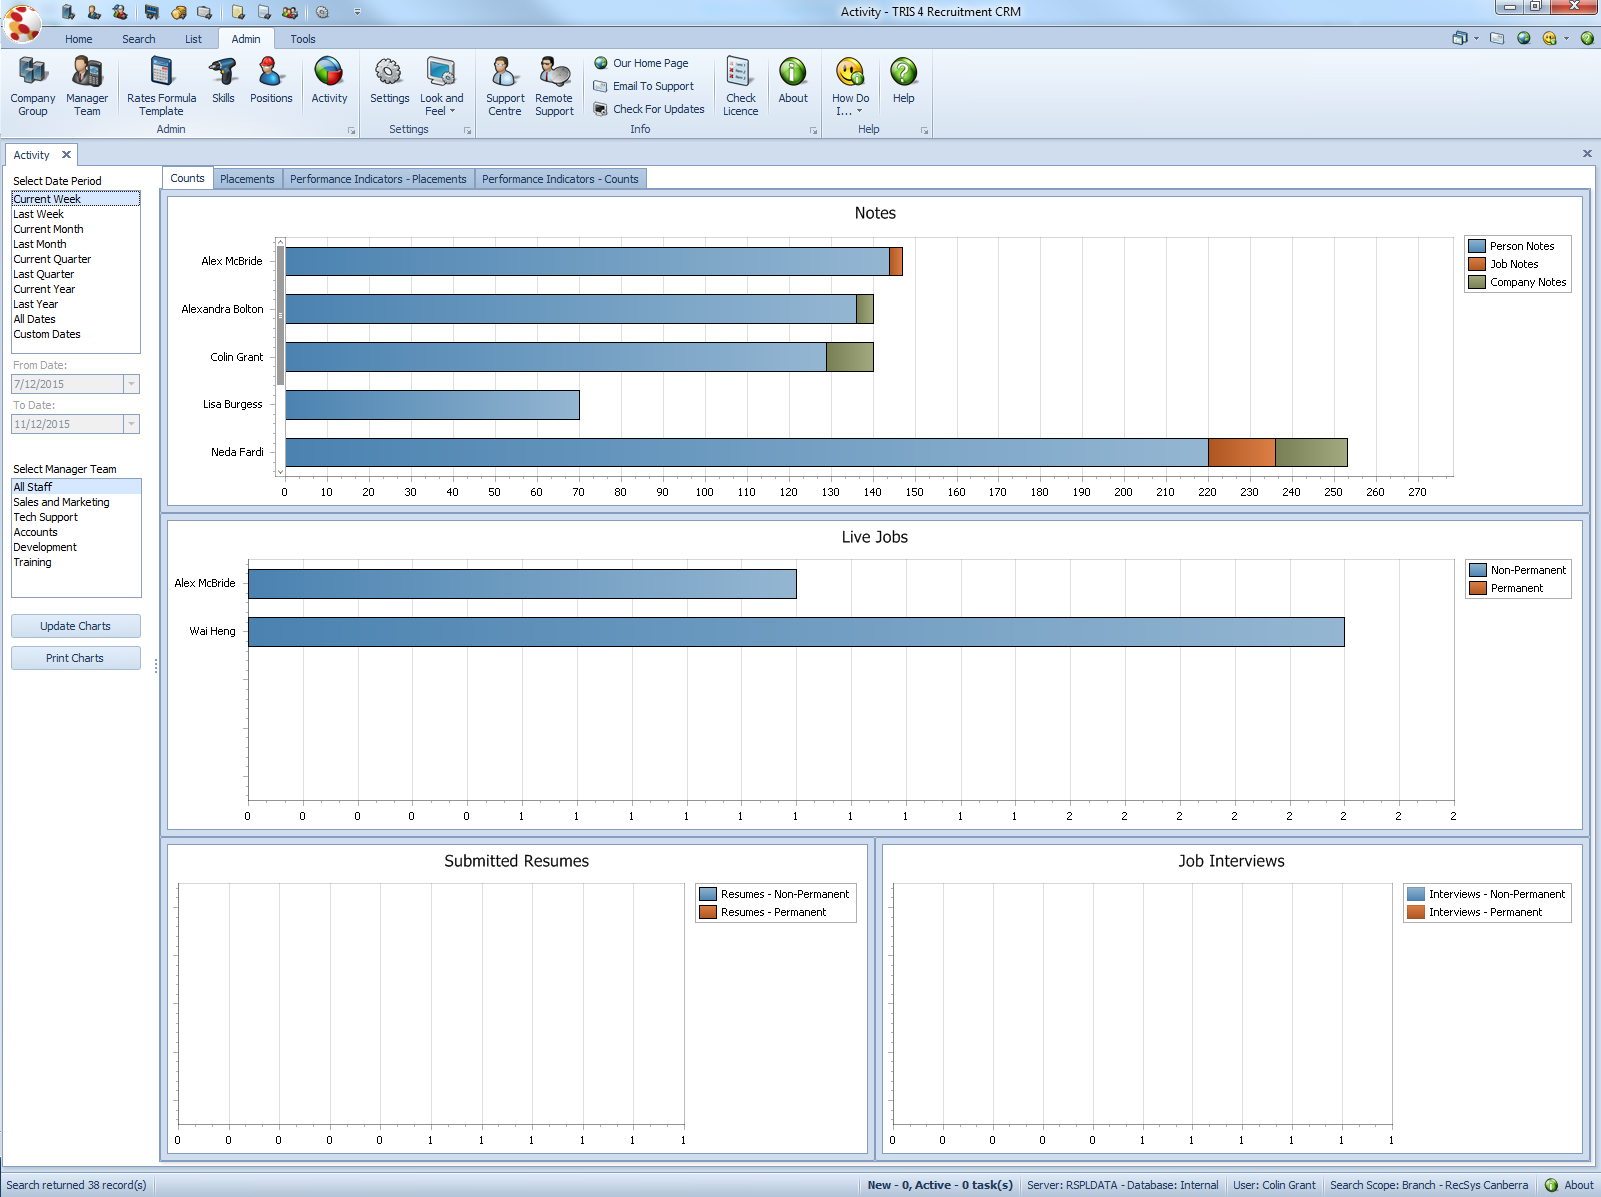This screenshot has height=1197, width=1601.
Task: Open the From Date calendar dropdown
Action: pyautogui.click(x=131, y=384)
